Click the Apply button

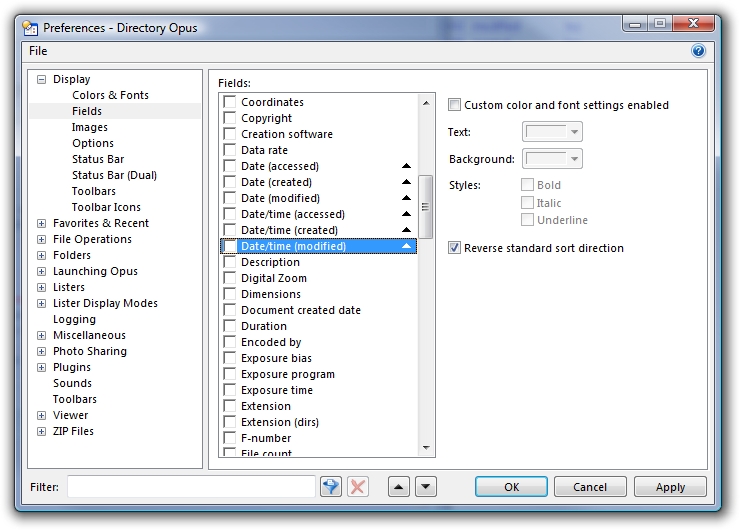coord(670,487)
